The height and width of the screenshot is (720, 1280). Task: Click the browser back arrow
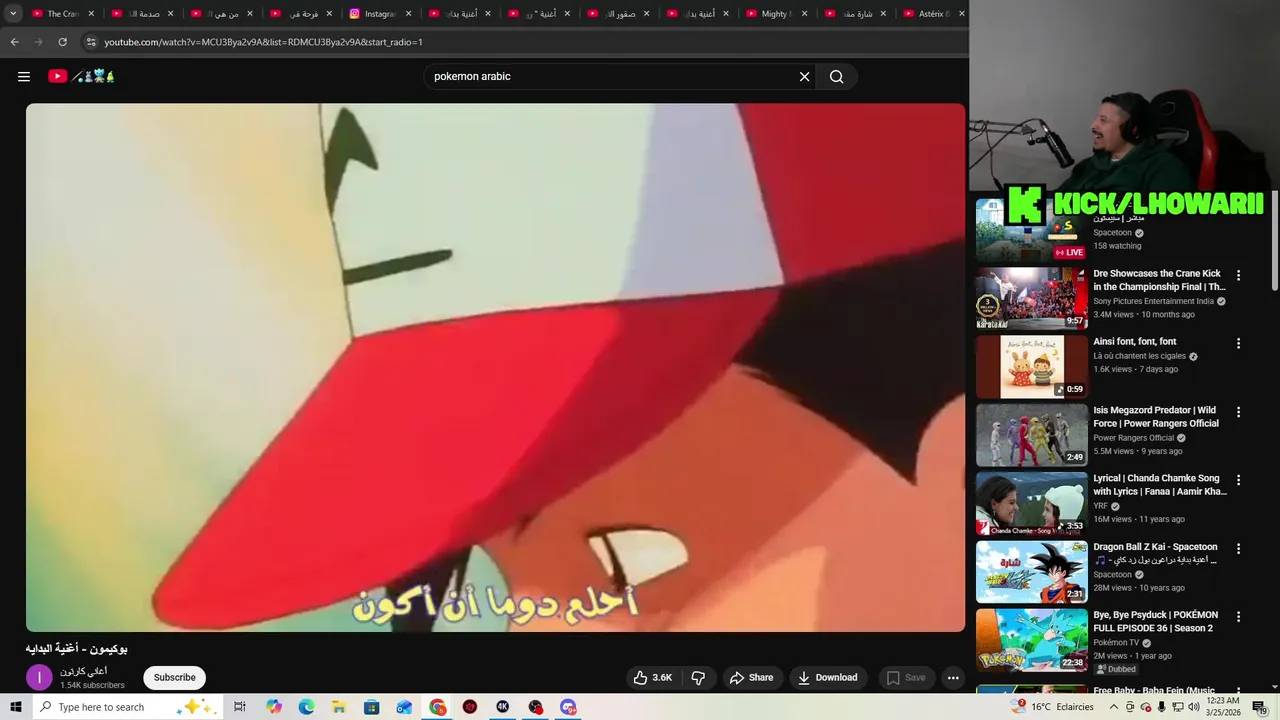(14, 42)
